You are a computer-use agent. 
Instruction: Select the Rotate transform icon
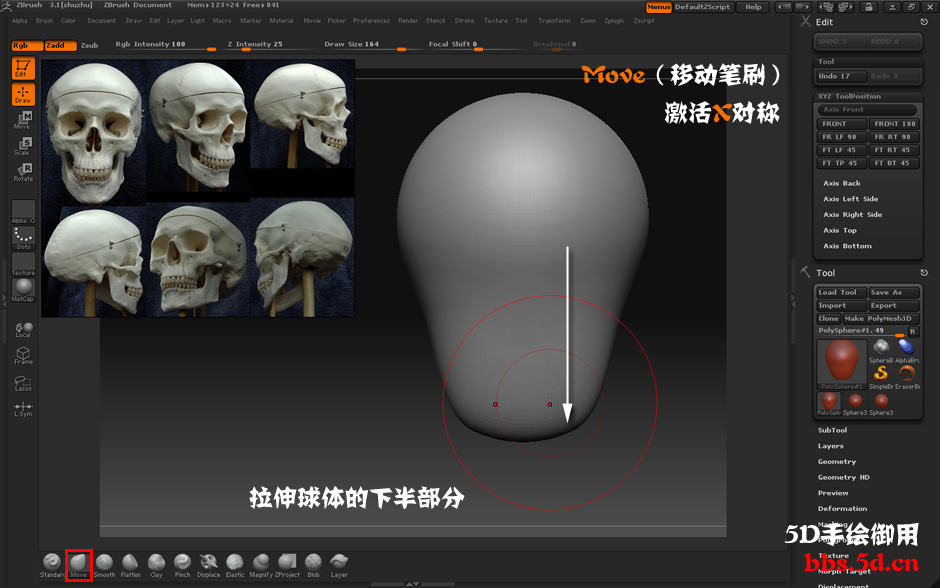23,172
